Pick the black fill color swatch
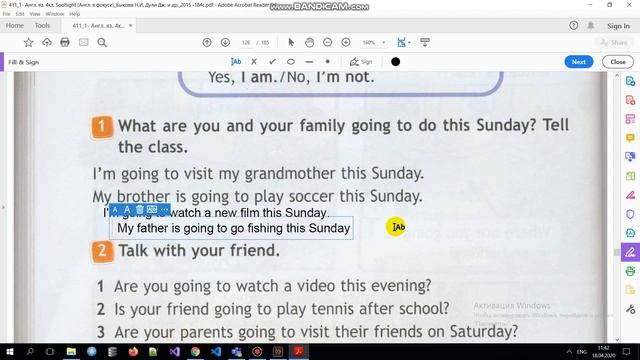 coord(396,62)
